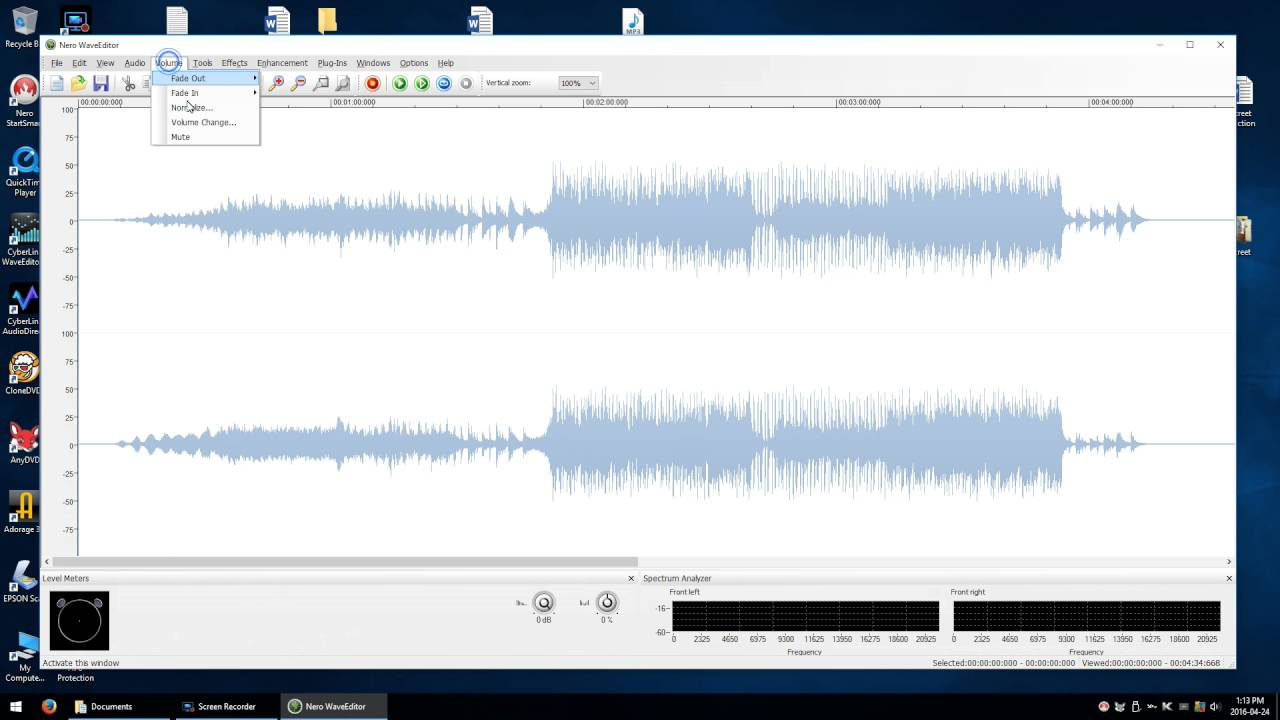Click the 00:01:00:000 timeline marker
The height and width of the screenshot is (720, 1280).
point(354,102)
